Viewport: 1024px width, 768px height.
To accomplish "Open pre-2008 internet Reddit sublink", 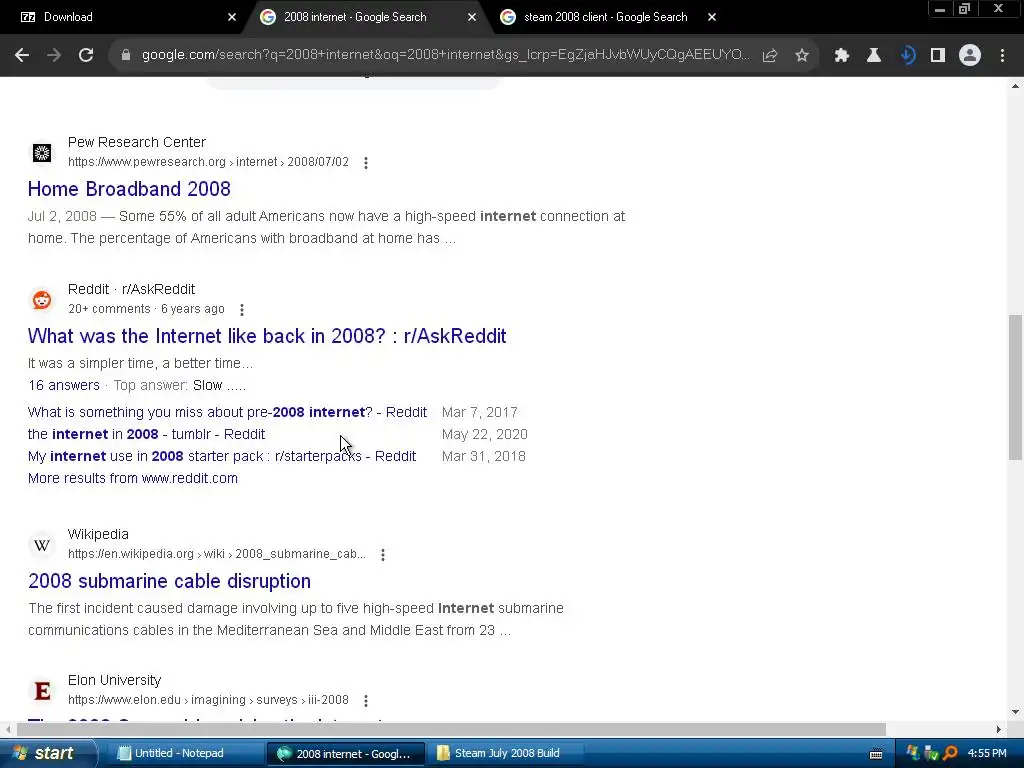I will tap(227, 412).
